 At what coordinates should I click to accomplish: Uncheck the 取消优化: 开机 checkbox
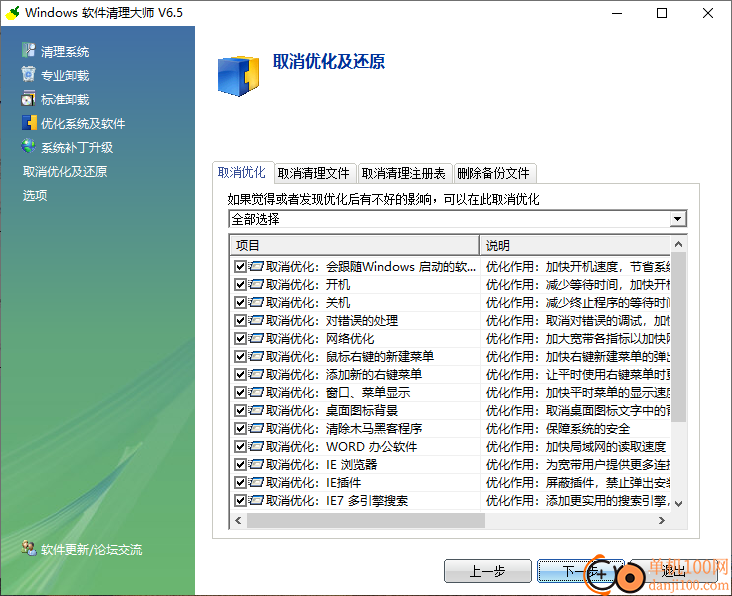(x=240, y=284)
